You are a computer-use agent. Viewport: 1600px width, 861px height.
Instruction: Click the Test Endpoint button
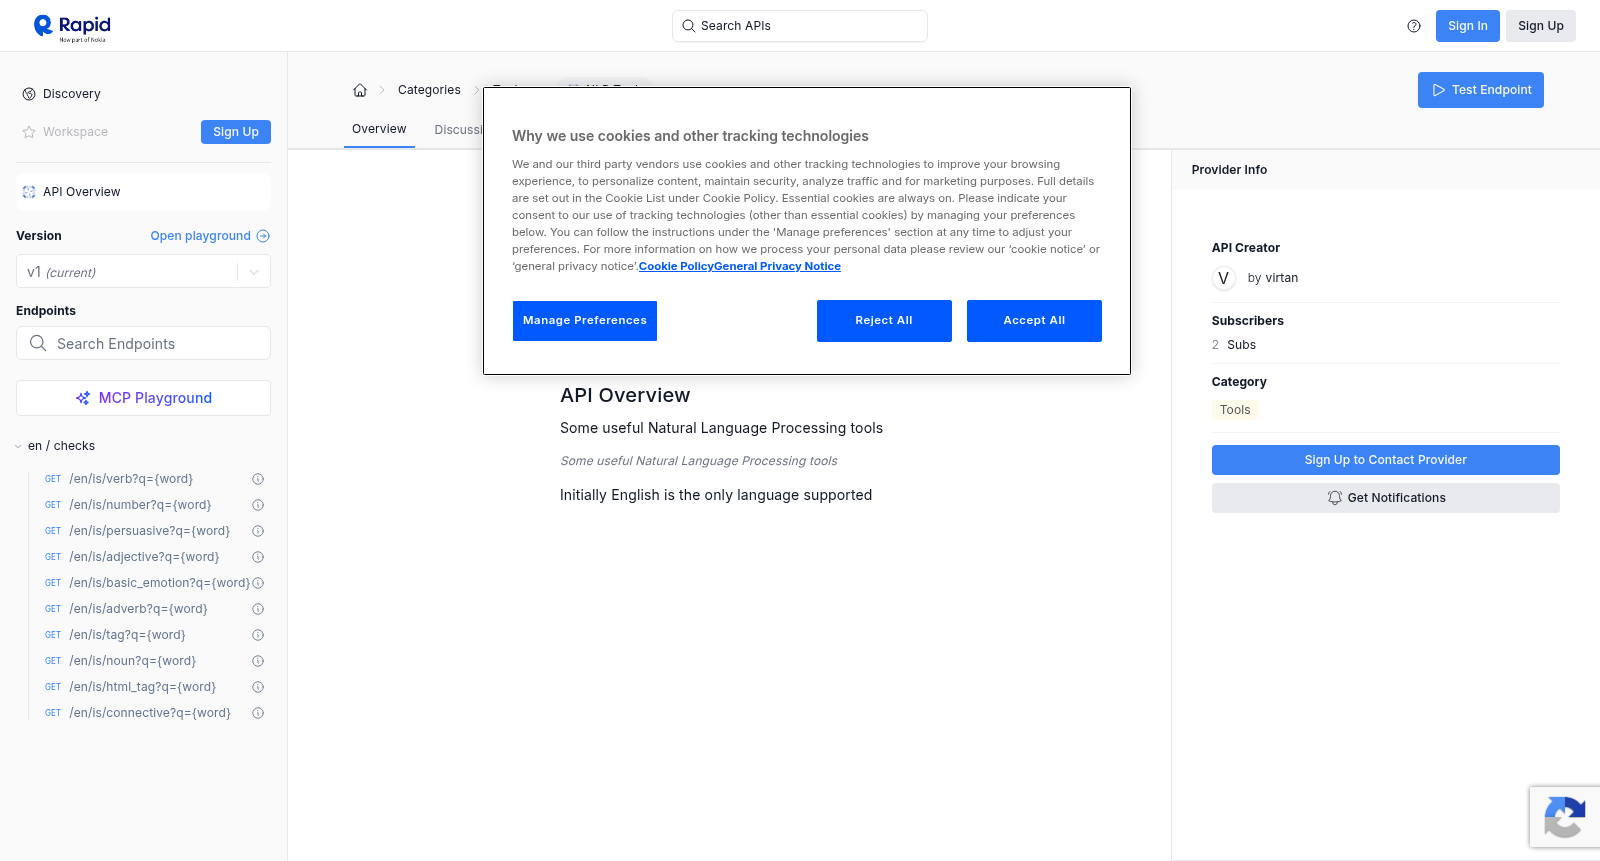[1481, 90]
